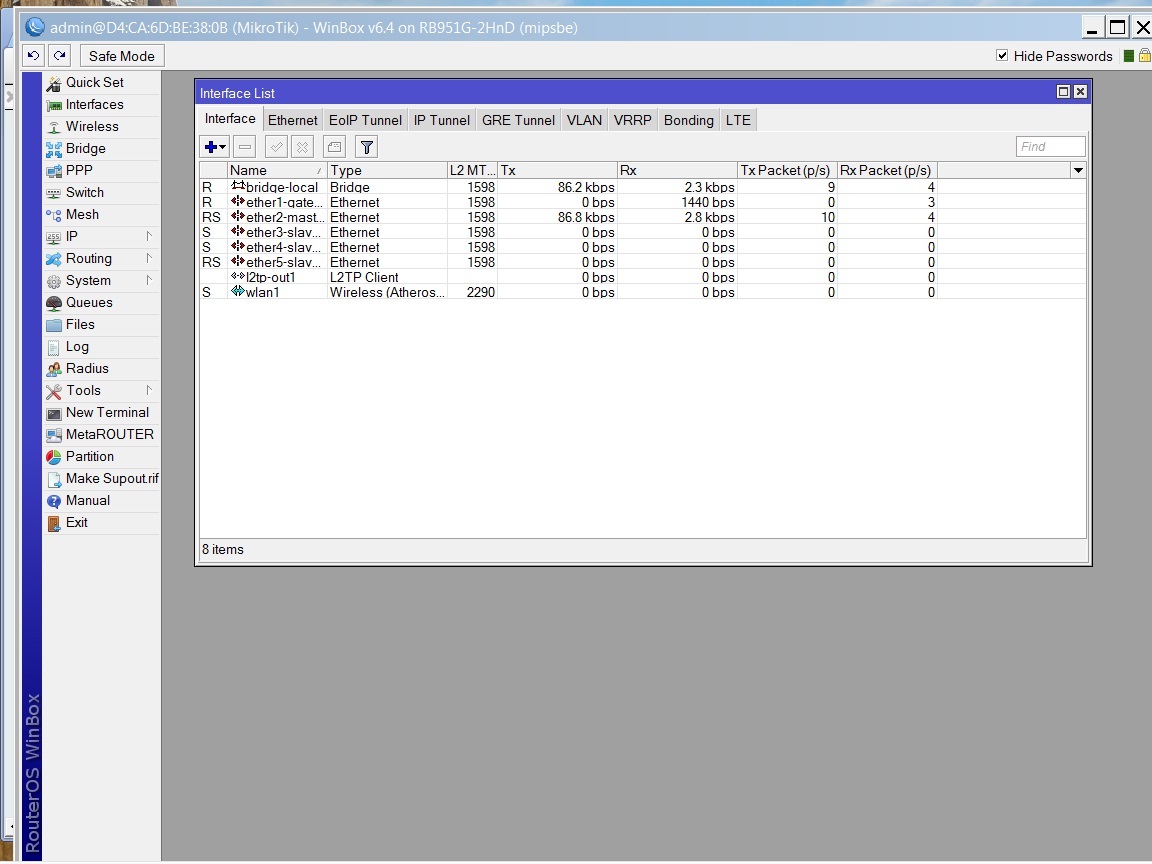The height and width of the screenshot is (864, 1152).
Task: Sort by the Tx column header
Action: coord(558,170)
